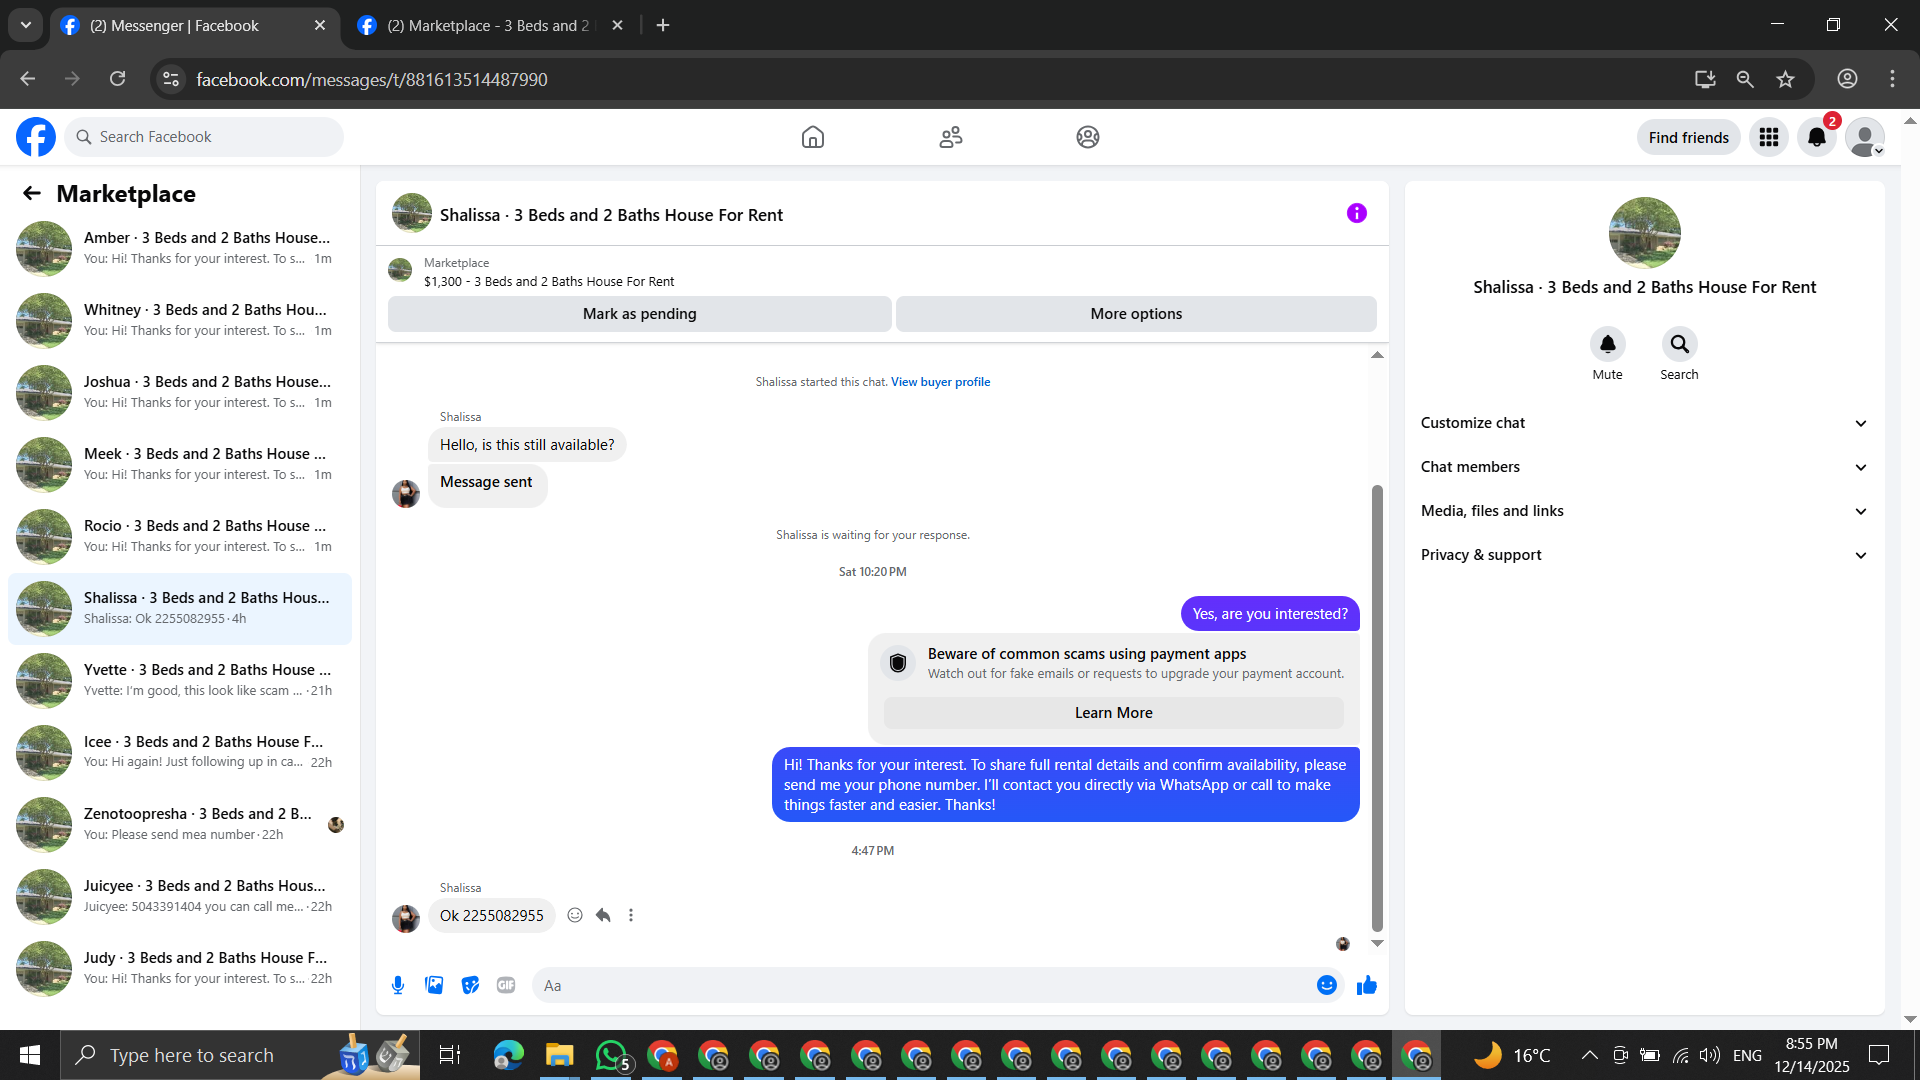Mute this conversation with bell icon
1920x1080 pixels.
coord(1607,344)
